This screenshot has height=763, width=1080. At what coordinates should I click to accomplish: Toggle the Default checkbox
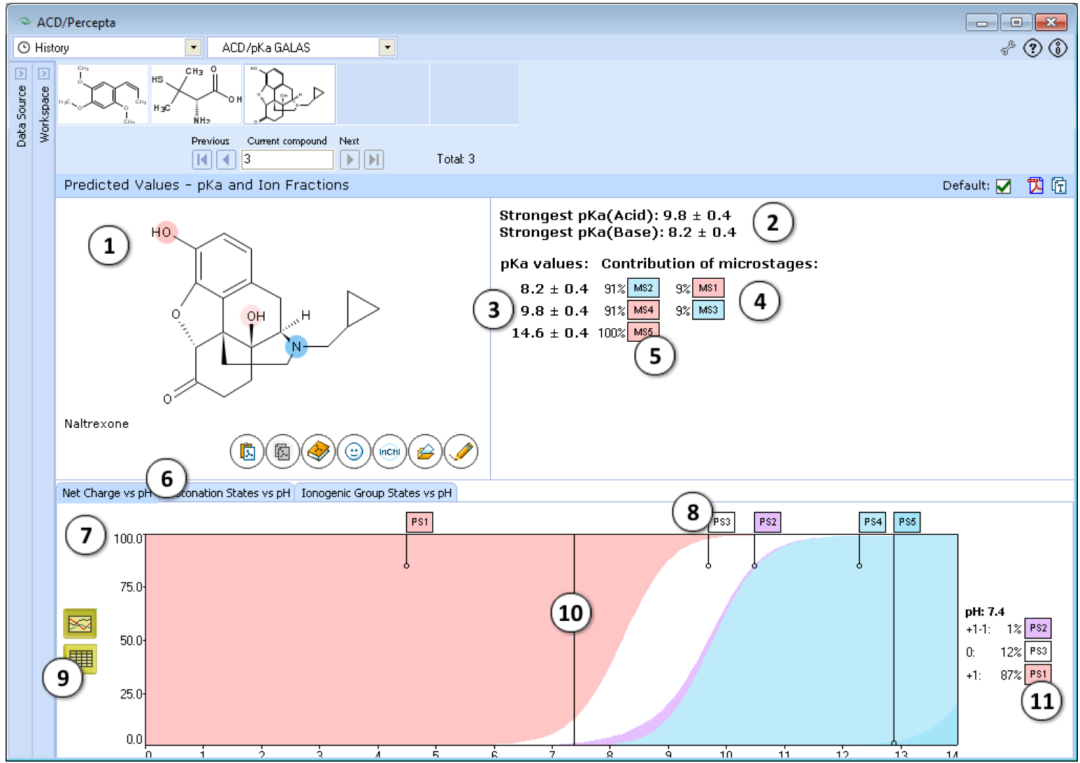[x=1002, y=185]
